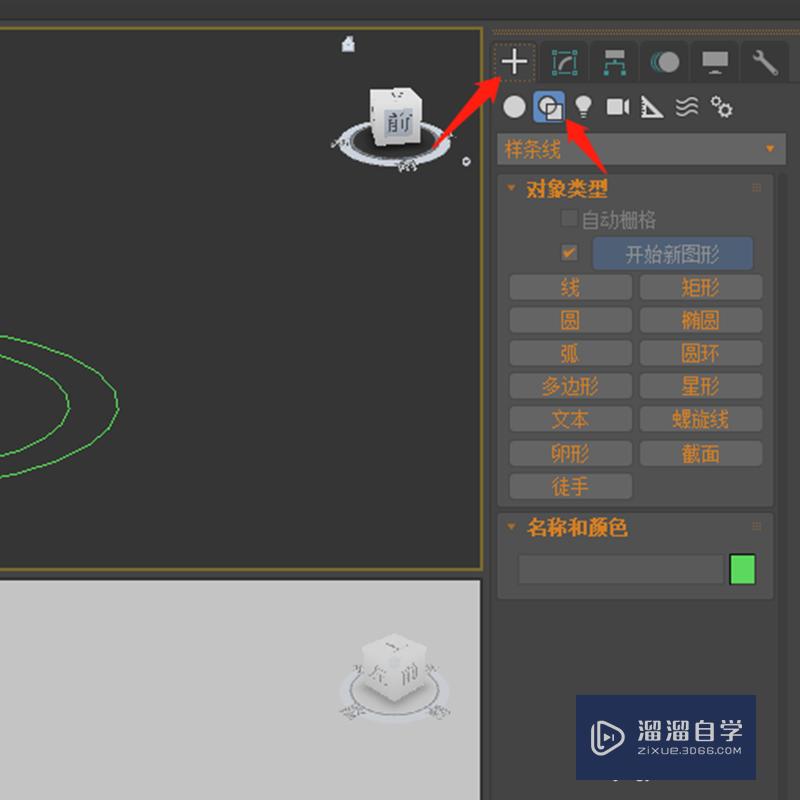The height and width of the screenshot is (800, 800).
Task: Open the Hierarchy panel icon
Action: (613, 62)
